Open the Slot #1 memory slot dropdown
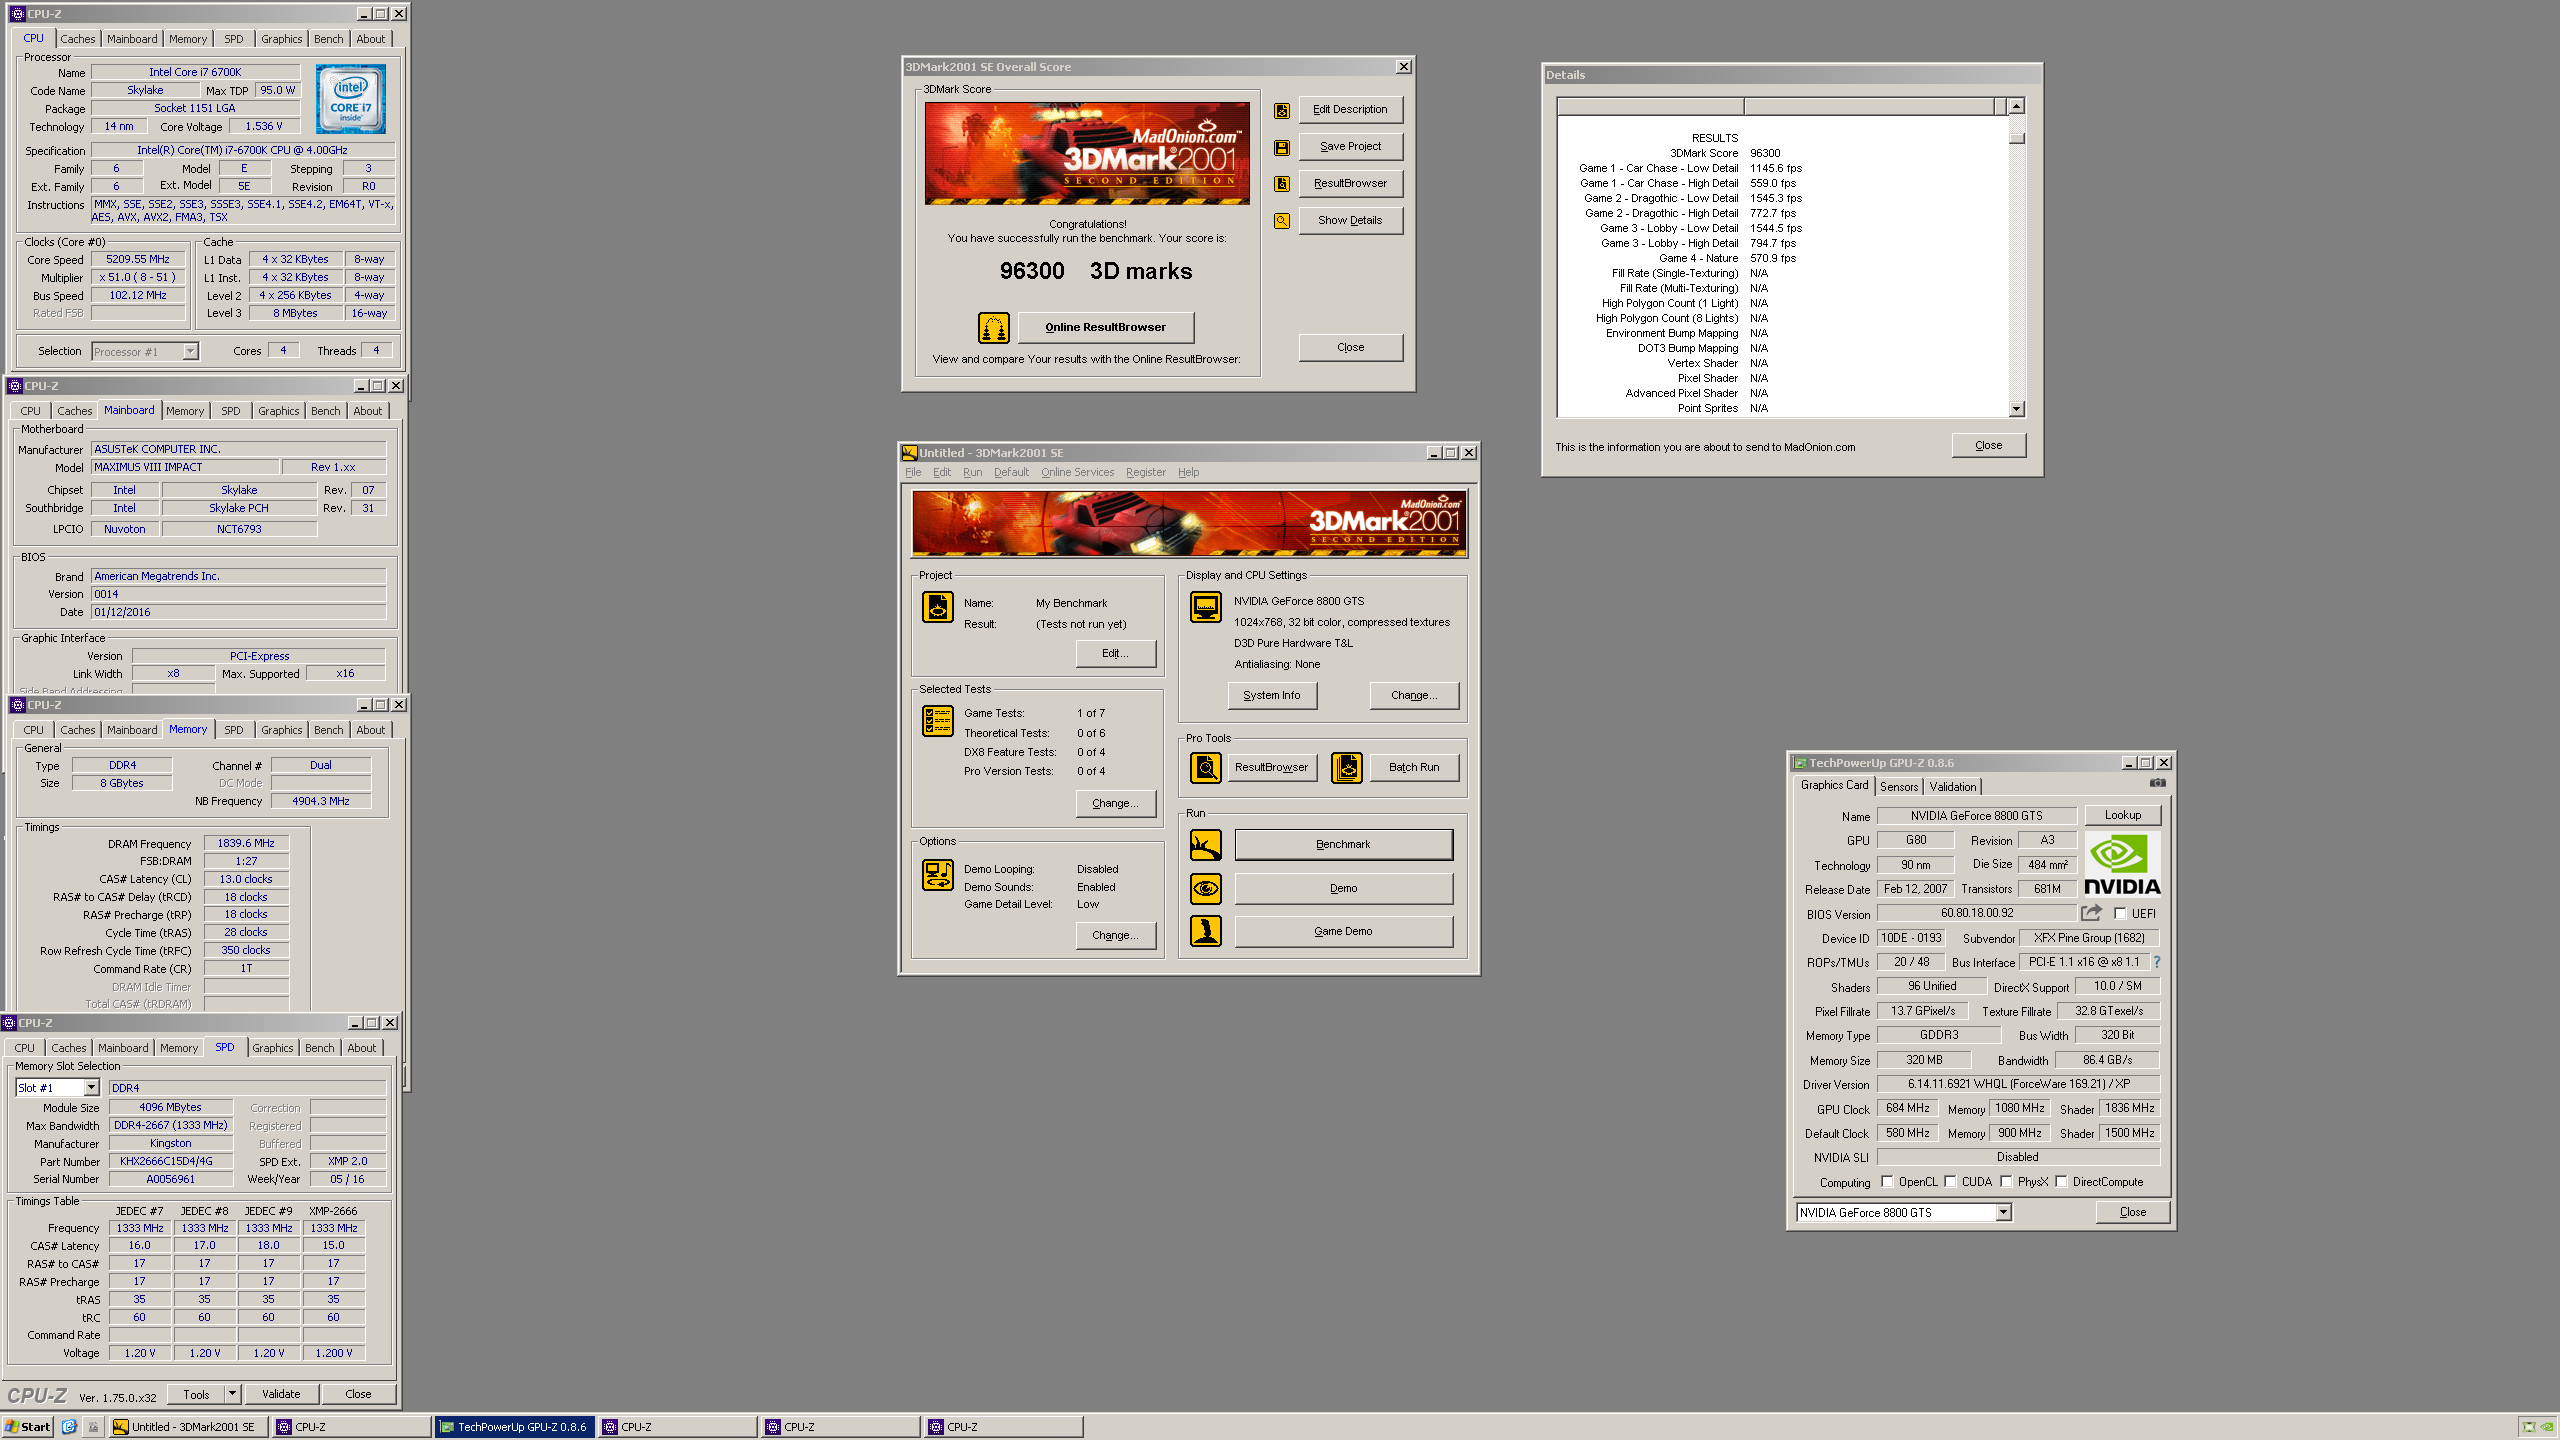 pos(91,1088)
